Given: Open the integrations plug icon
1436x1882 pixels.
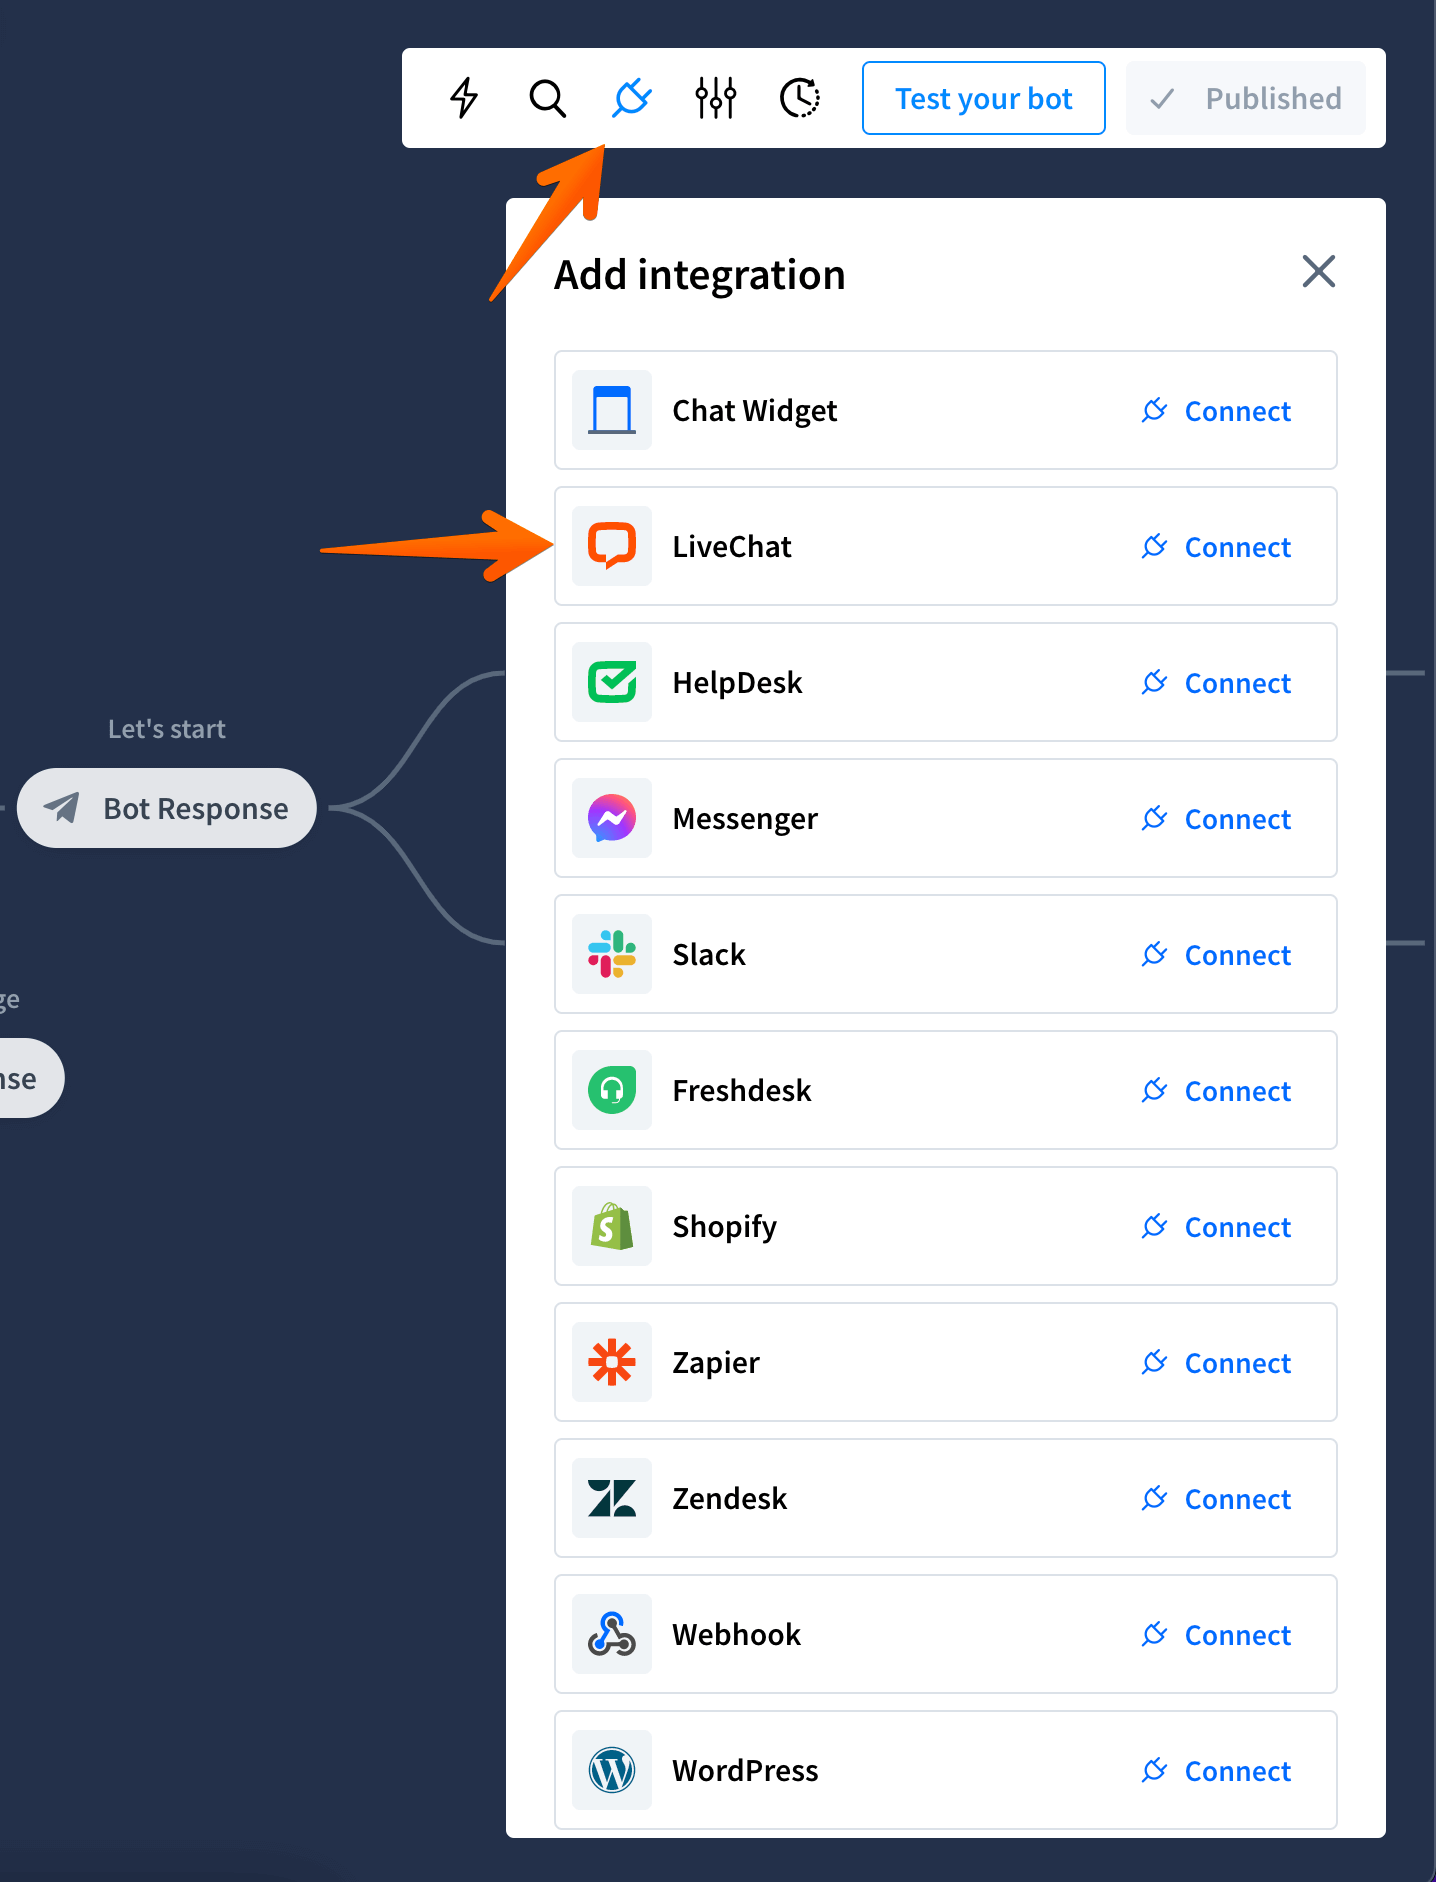Looking at the screenshot, I should 631,98.
